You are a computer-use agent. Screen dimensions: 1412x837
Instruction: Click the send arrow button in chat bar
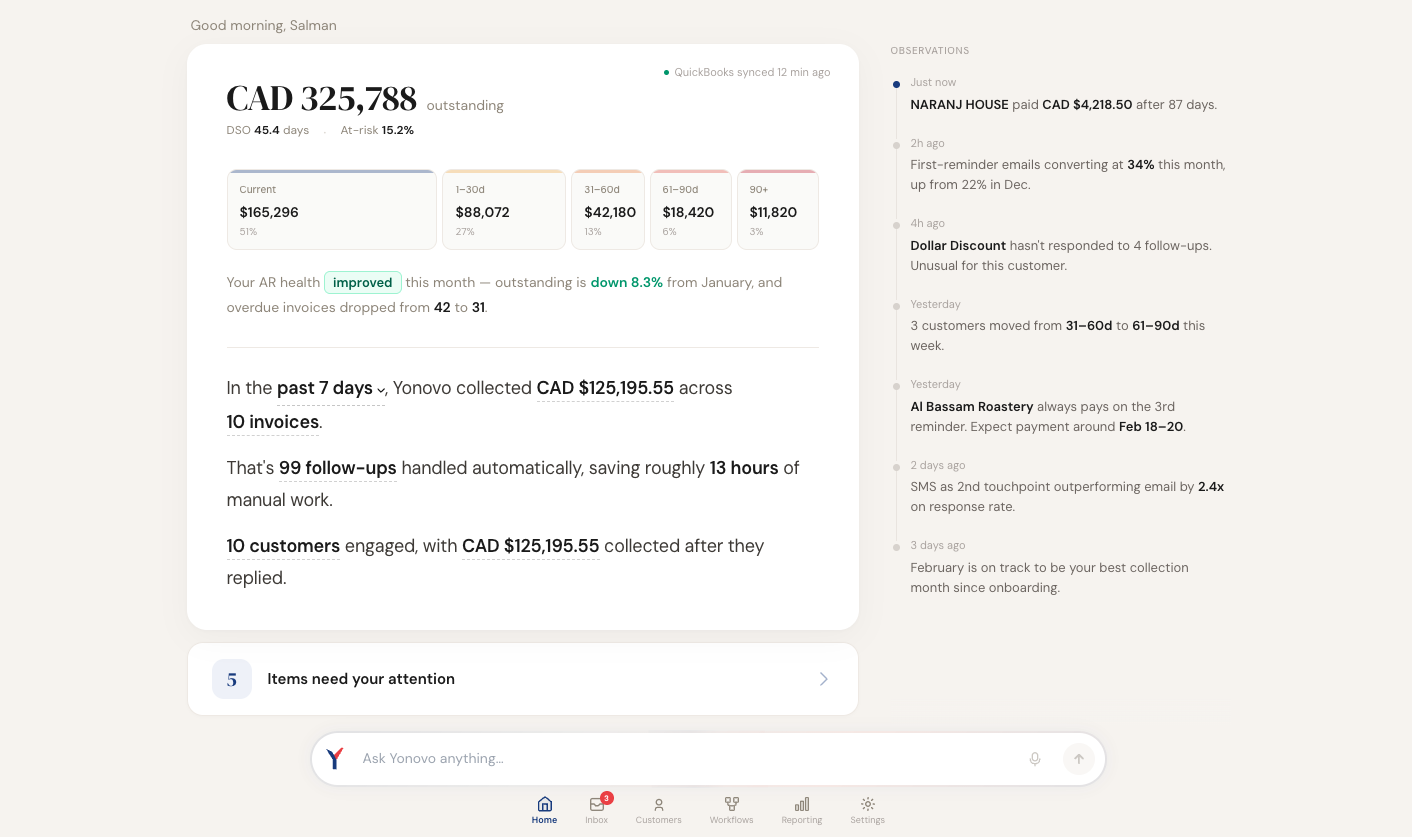coord(1078,759)
